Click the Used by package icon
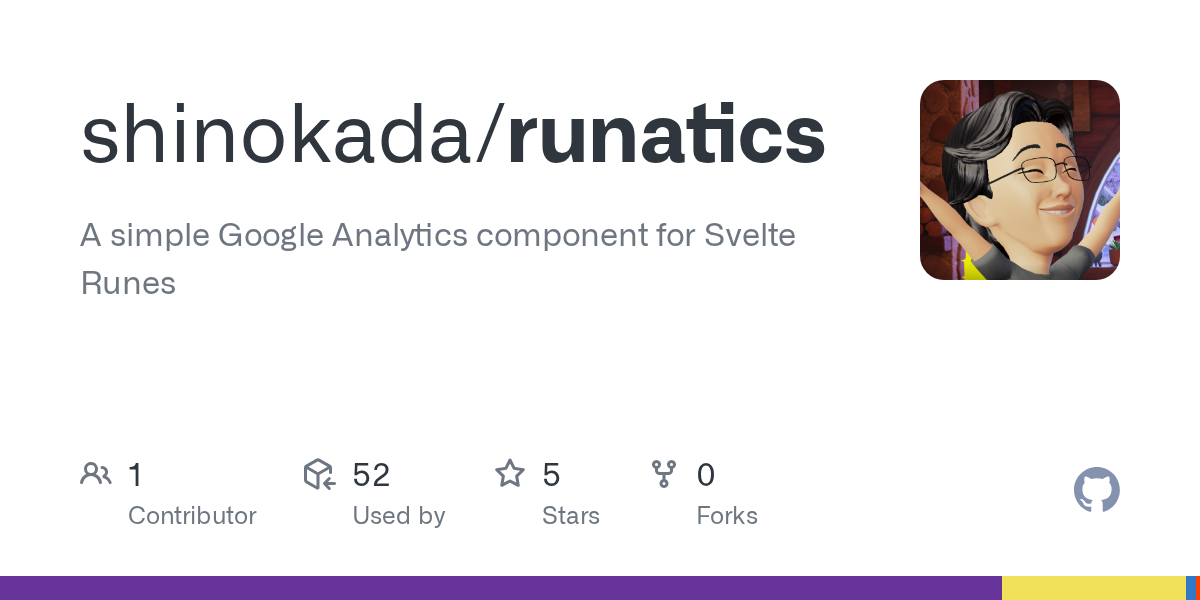The height and width of the screenshot is (600, 1200). [x=319, y=474]
